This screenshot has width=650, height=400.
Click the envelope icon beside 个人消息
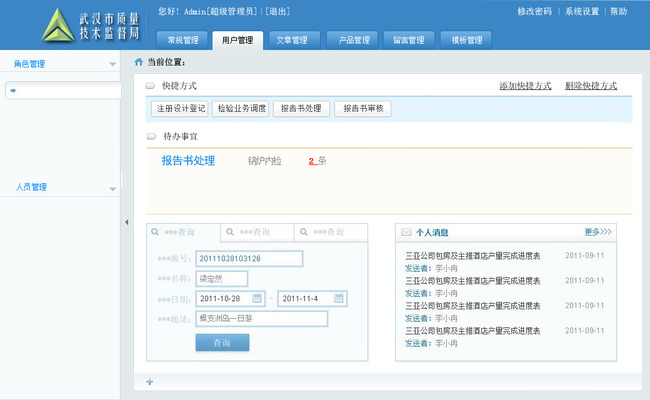point(406,232)
